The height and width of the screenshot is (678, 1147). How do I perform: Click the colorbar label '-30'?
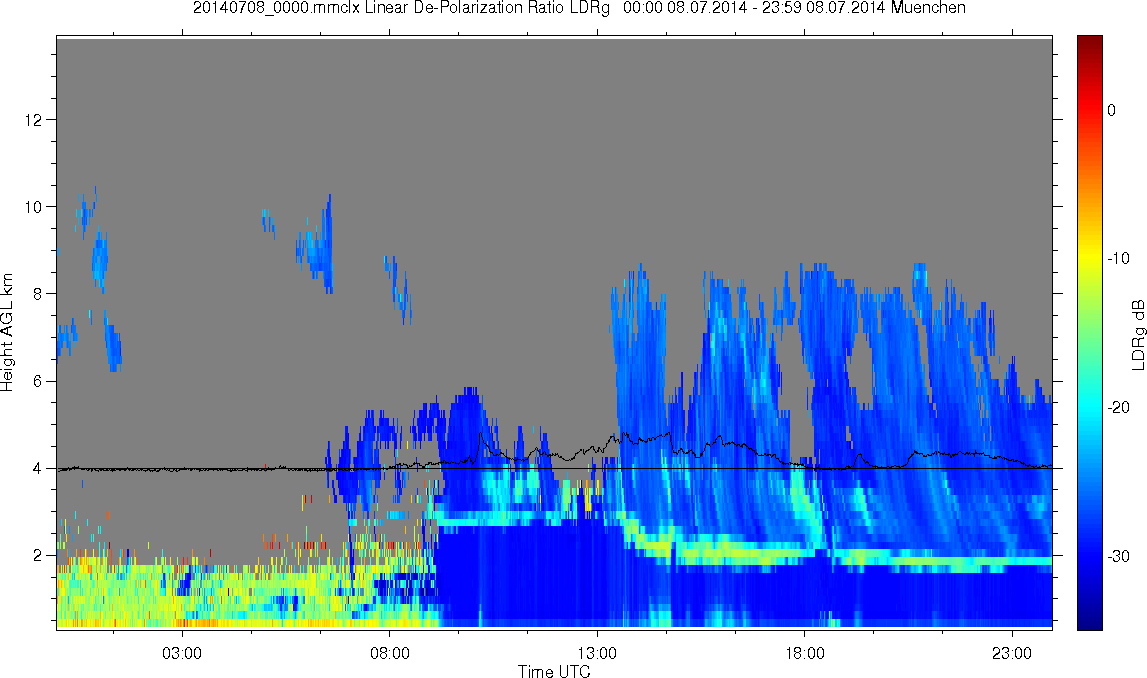[x=1118, y=557]
